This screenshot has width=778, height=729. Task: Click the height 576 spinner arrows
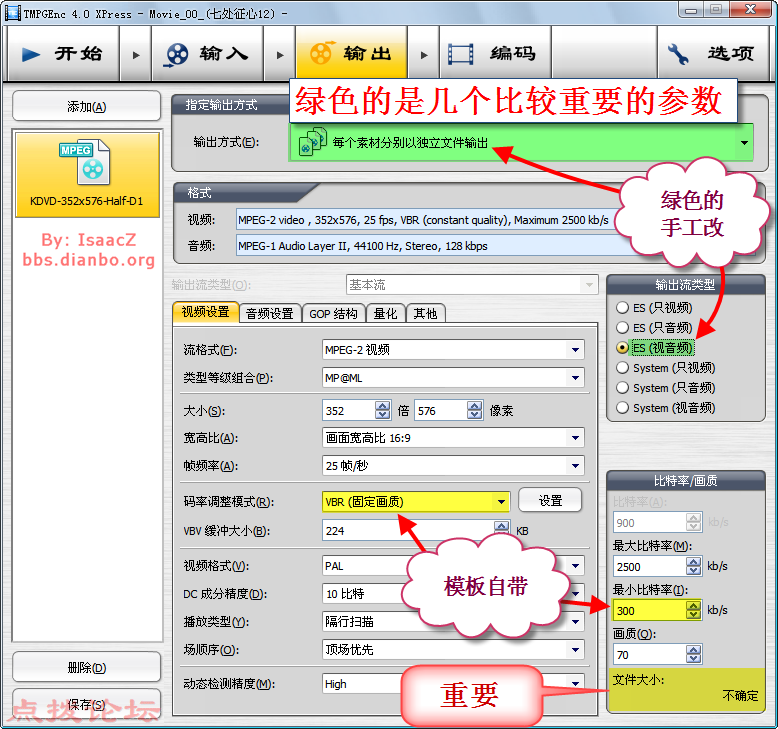click(x=475, y=410)
